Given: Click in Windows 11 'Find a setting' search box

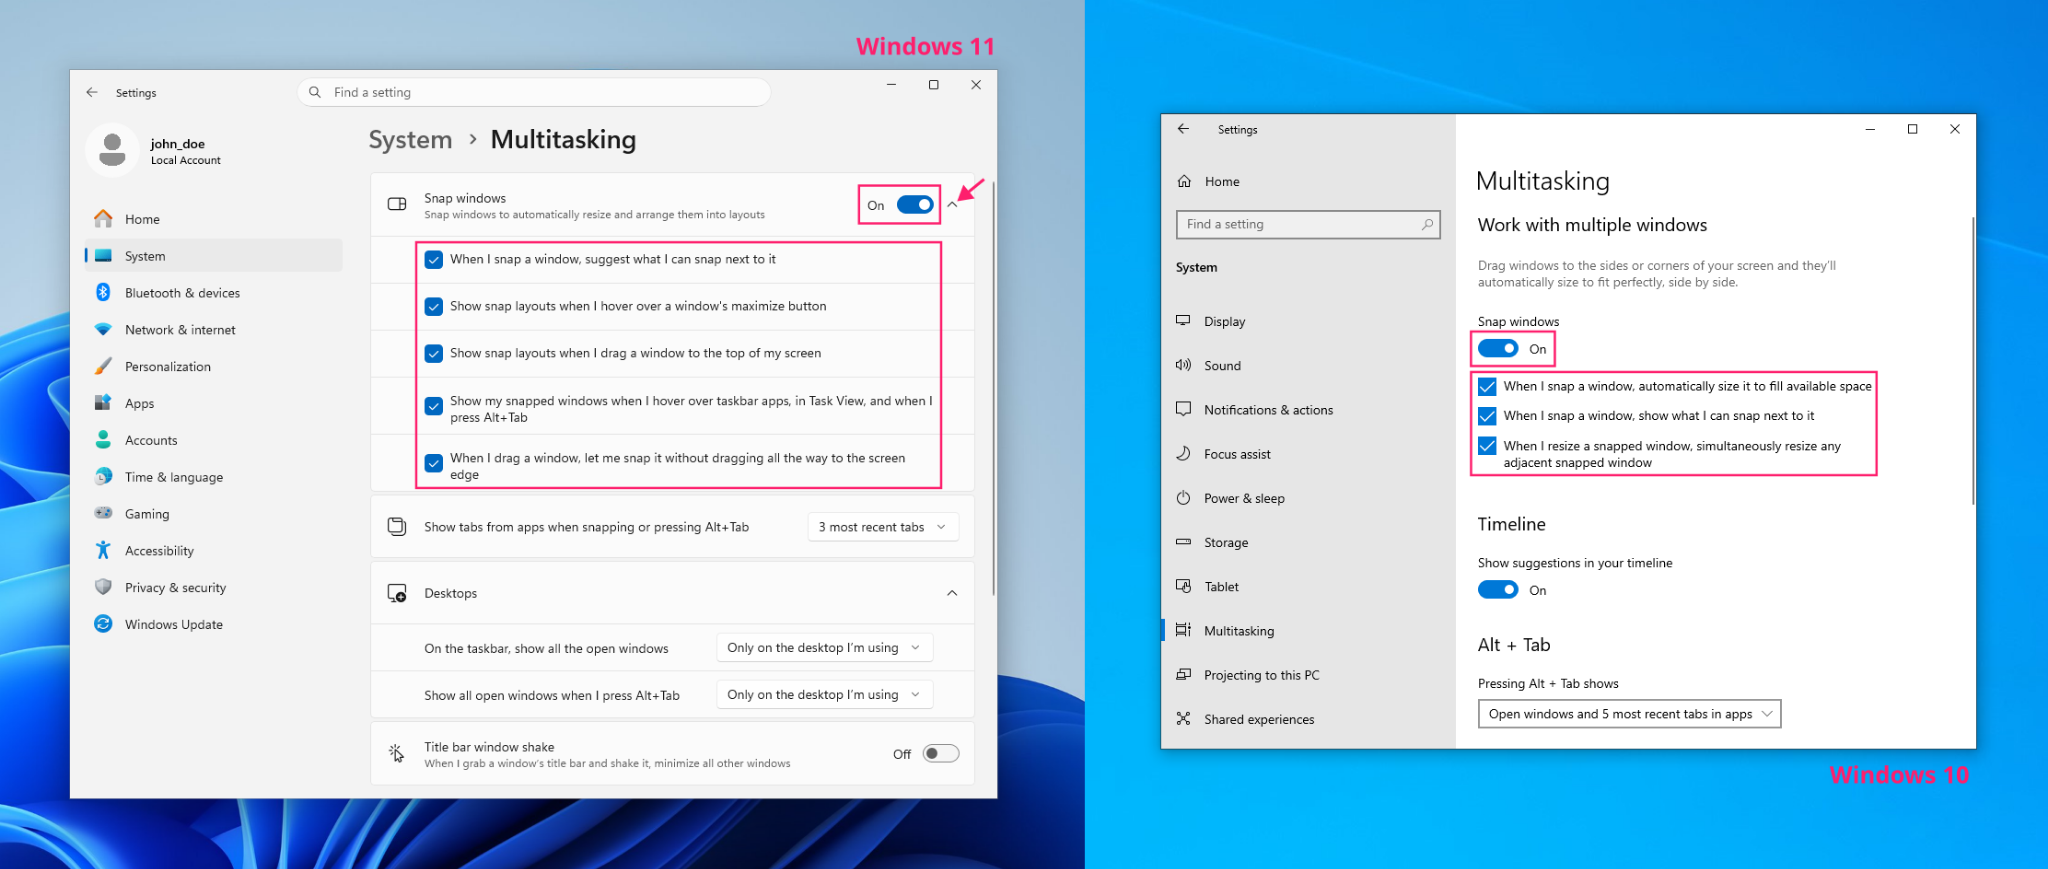Looking at the screenshot, I should pyautogui.click(x=534, y=92).
